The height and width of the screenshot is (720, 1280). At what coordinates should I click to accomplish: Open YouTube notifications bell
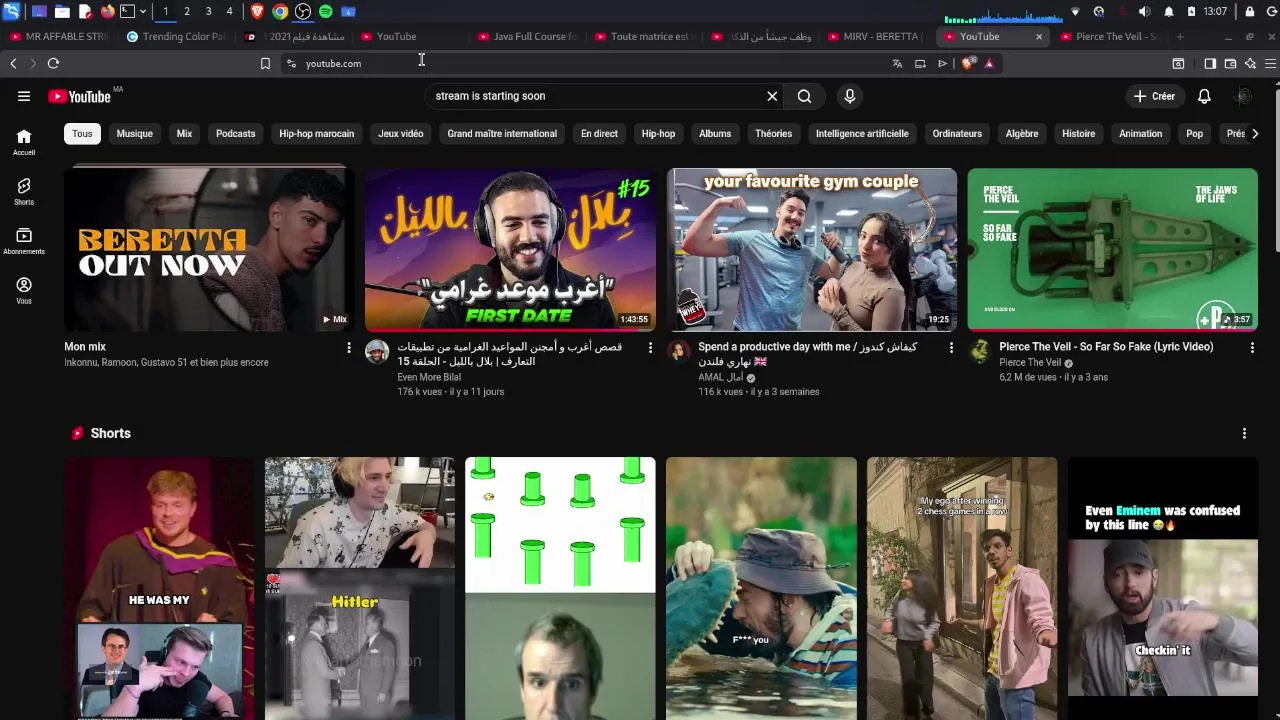(1204, 96)
